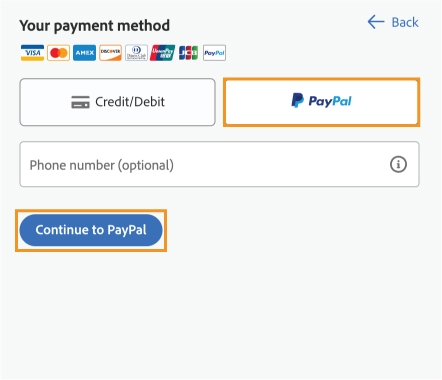Screen dimensions: 442x380
Task: Click the phone number info icon
Action: [398, 164]
